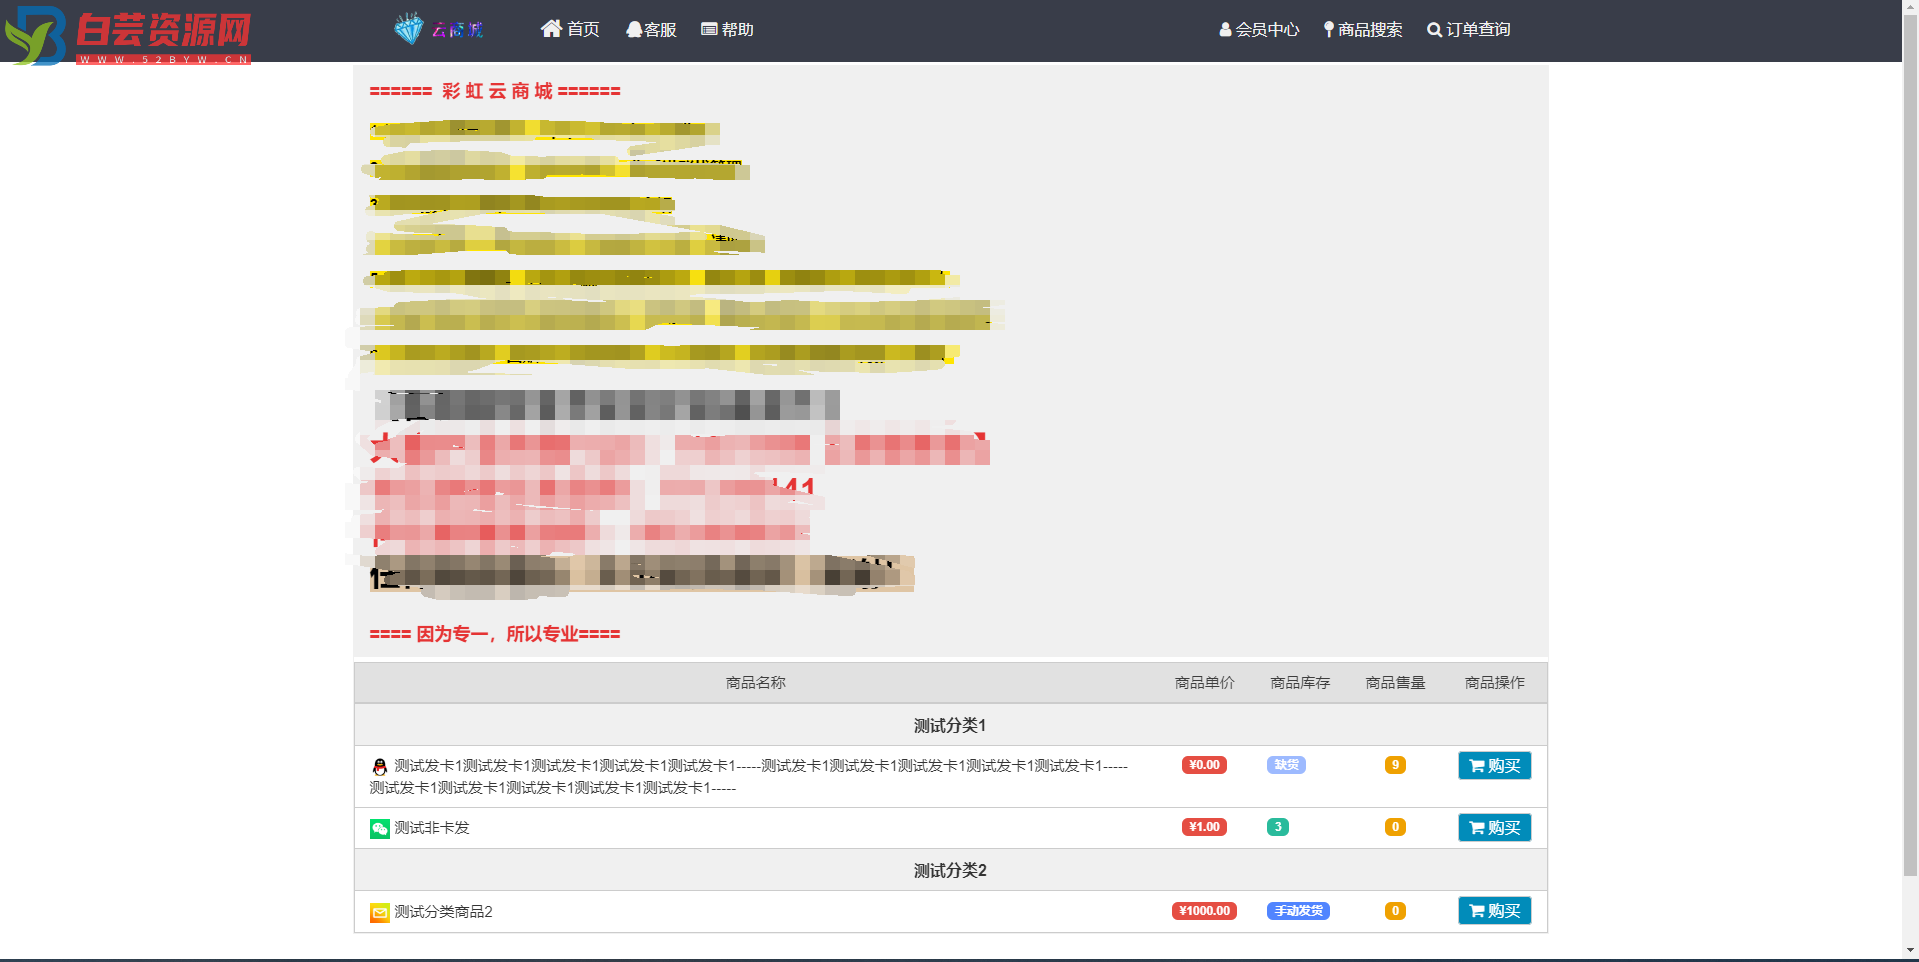Go to 会员中心 member center

[1259, 29]
